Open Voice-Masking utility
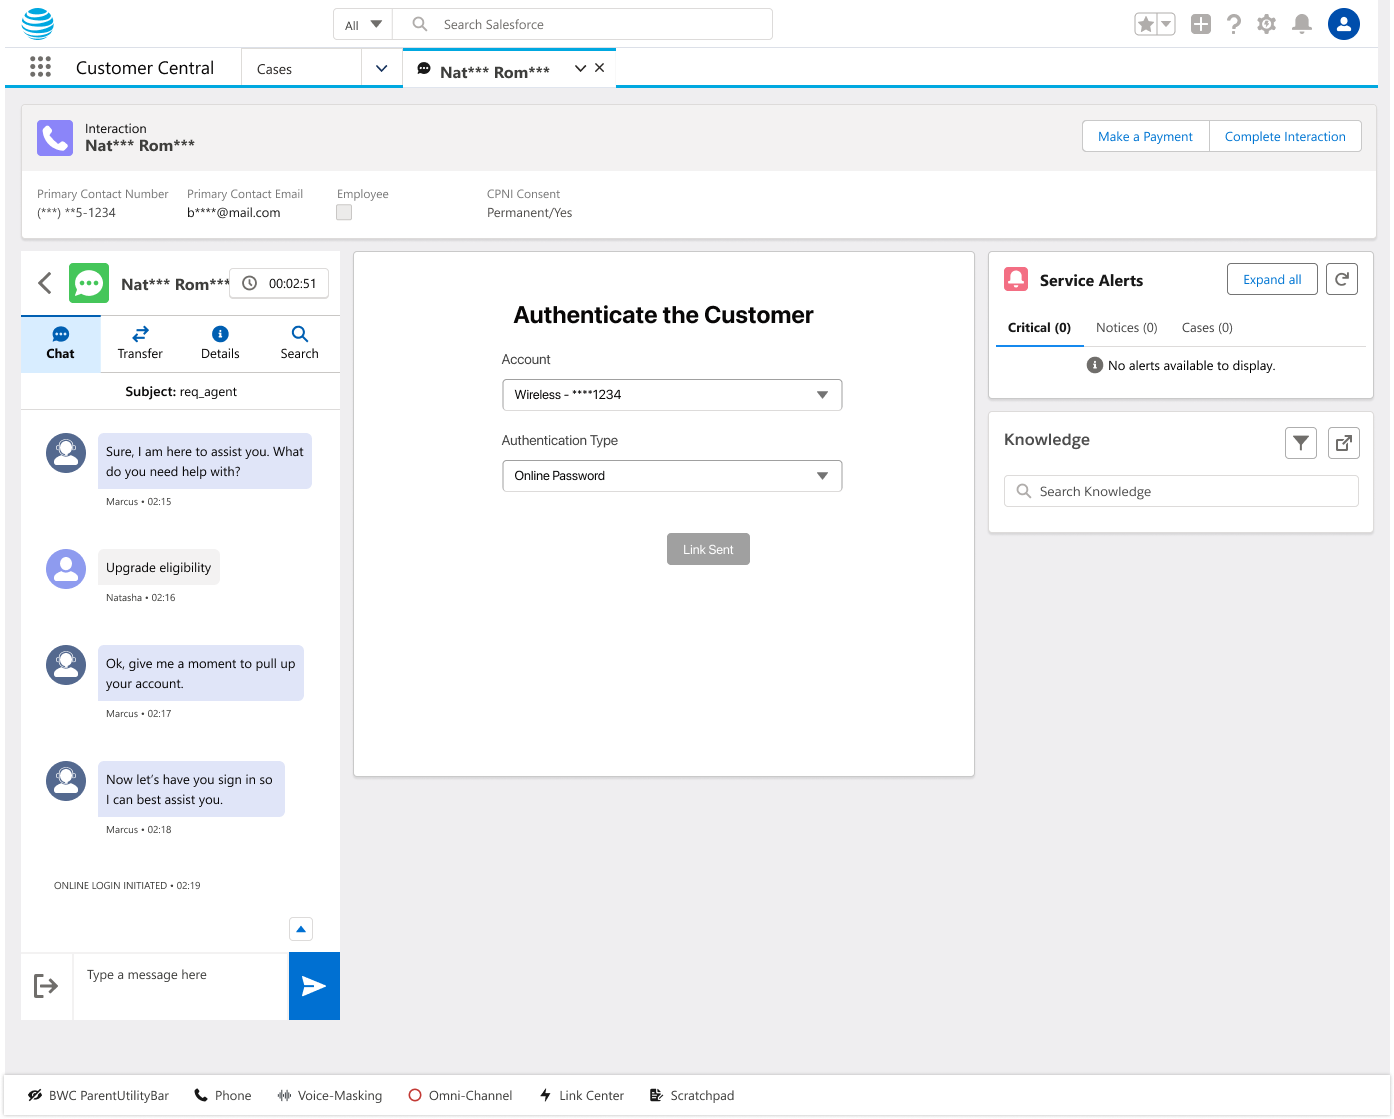 330,1096
